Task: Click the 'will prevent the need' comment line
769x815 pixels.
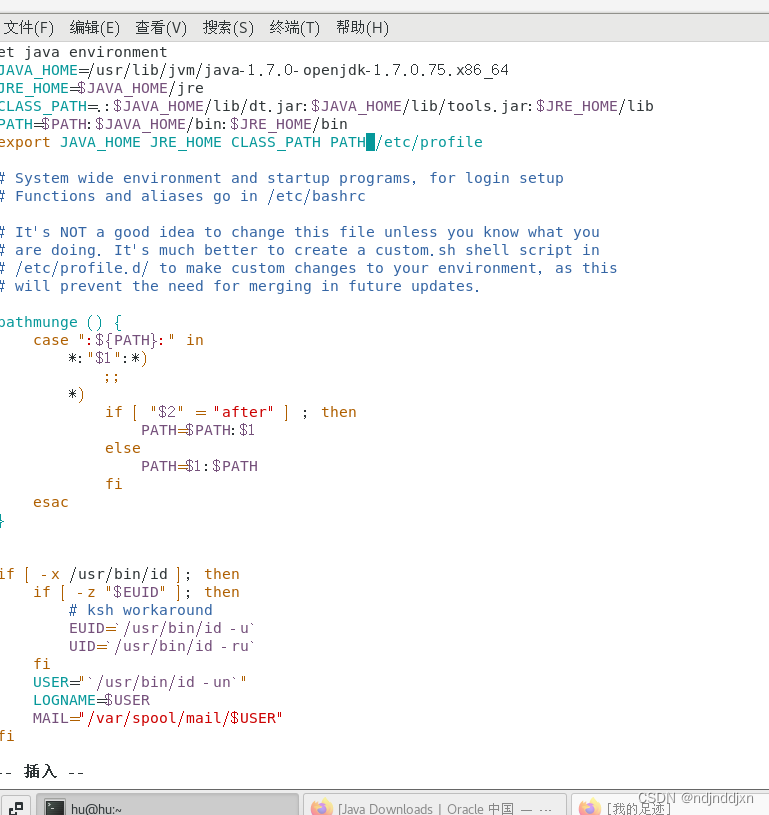Action: (x=240, y=286)
